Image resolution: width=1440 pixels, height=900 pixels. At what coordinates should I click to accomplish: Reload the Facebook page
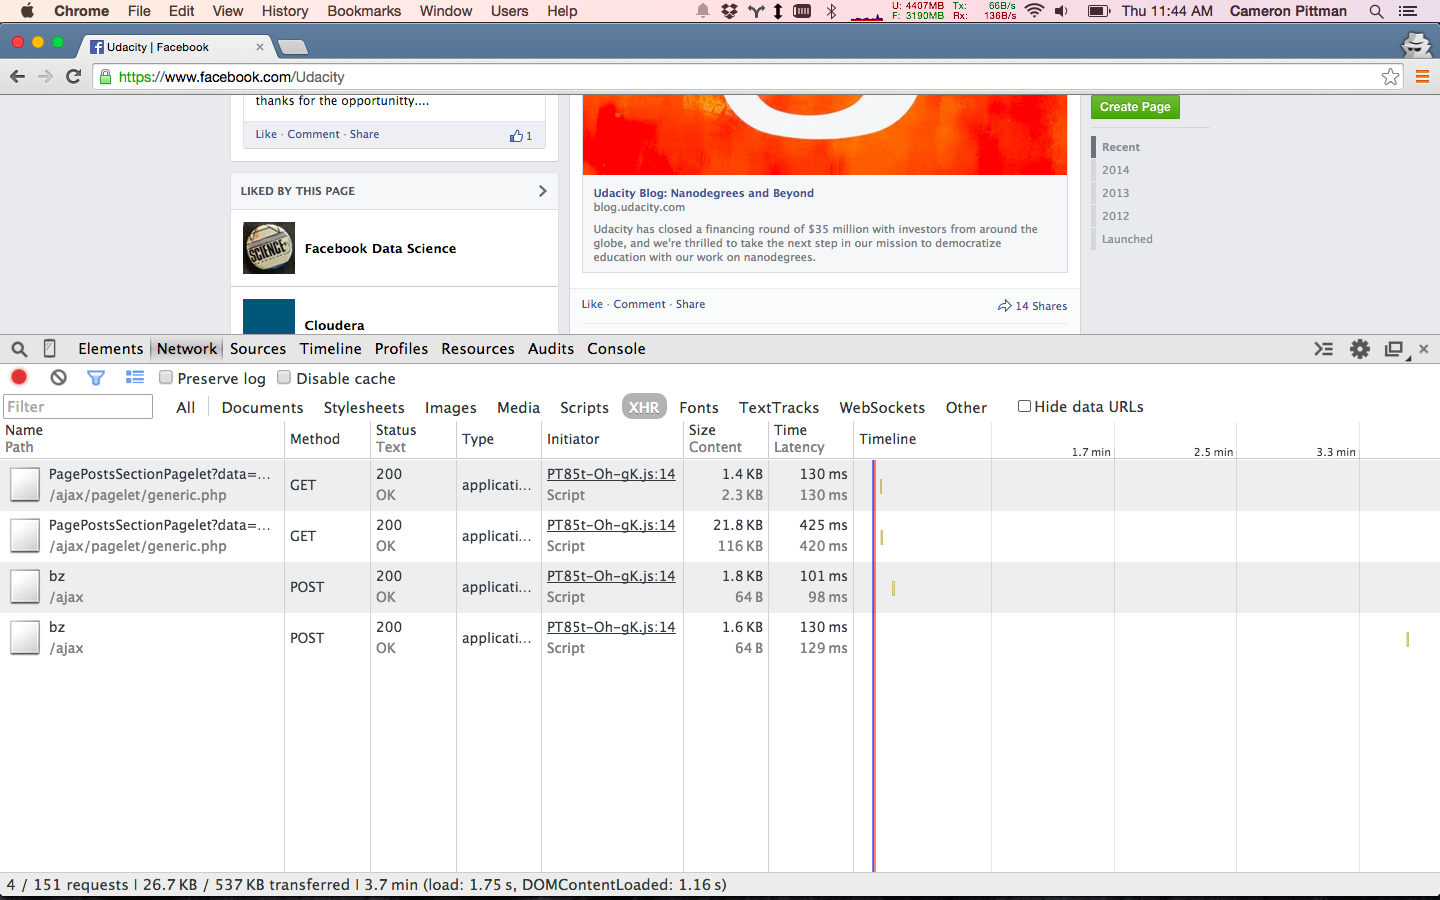[73, 76]
